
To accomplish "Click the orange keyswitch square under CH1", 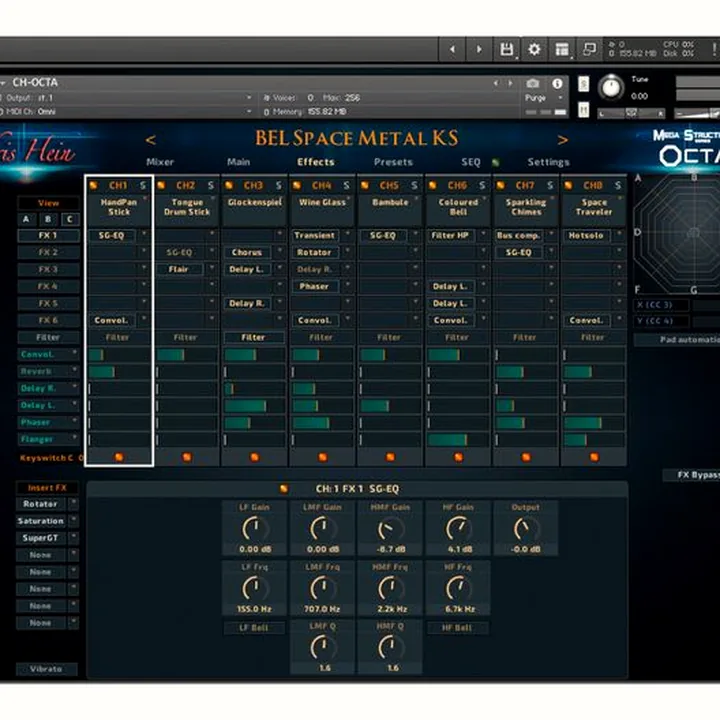I will (119, 457).
